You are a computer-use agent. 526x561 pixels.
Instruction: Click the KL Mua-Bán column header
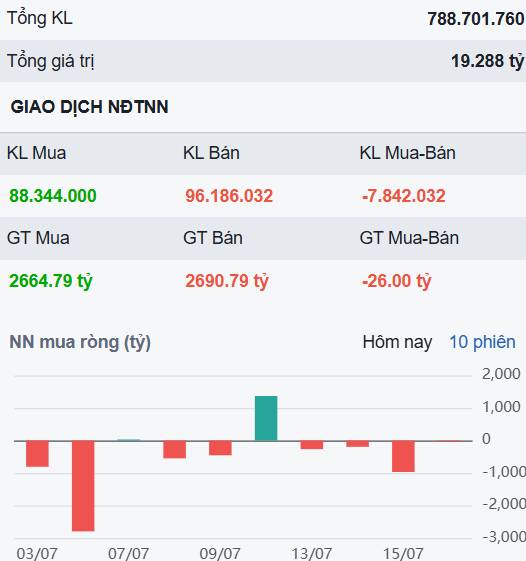(408, 153)
